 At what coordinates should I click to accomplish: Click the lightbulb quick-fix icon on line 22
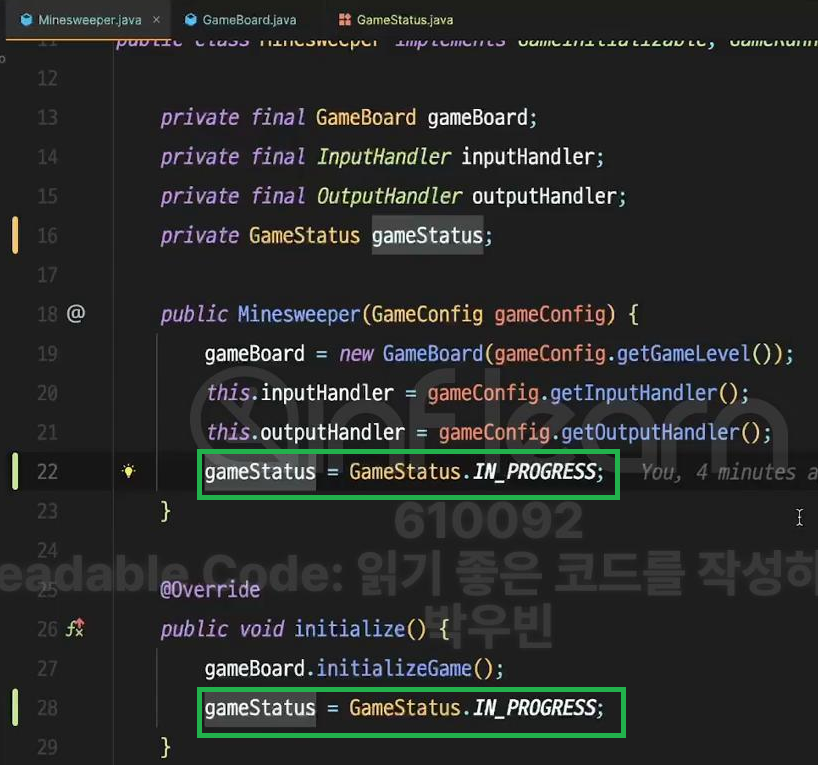[128, 471]
